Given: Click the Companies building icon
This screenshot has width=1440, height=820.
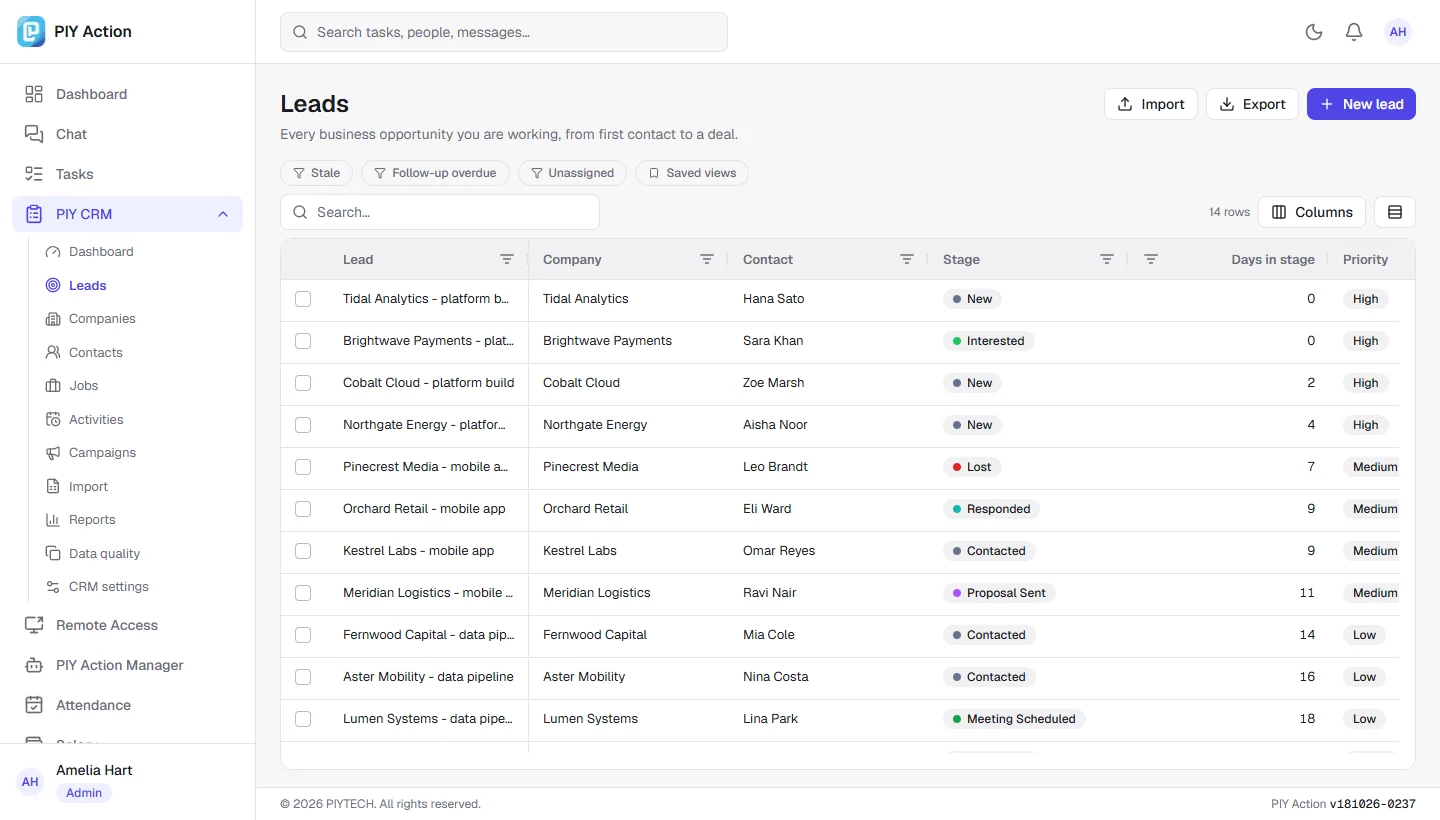Looking at the screenshot, I should (x=53, y=319).
